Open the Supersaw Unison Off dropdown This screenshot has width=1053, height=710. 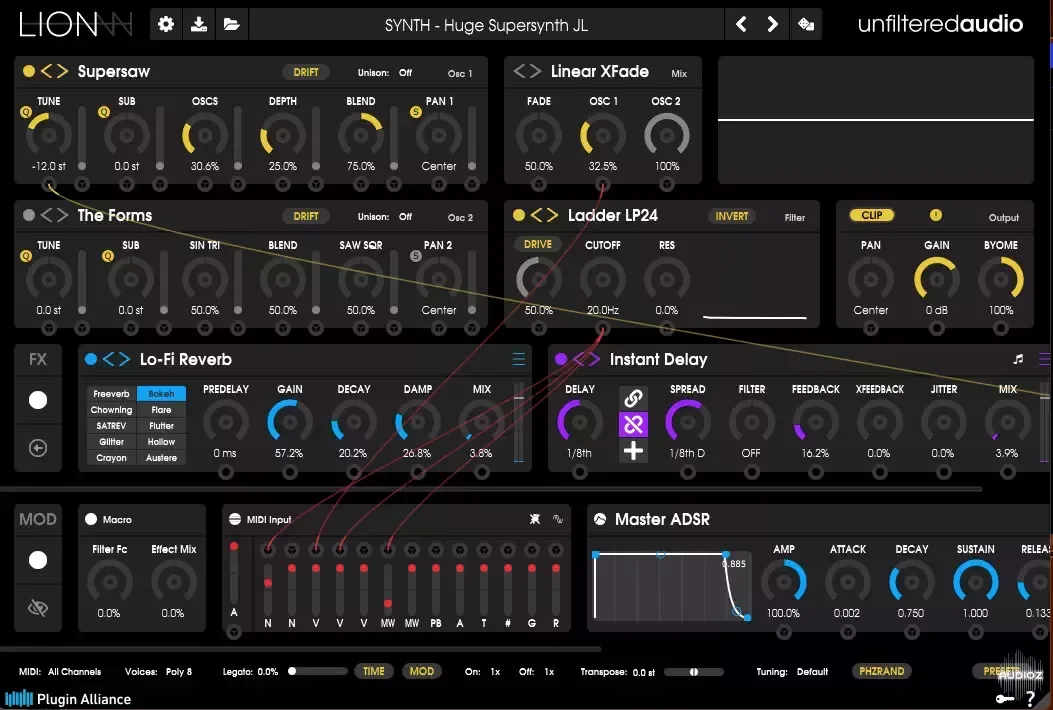[x=405, y=73]
